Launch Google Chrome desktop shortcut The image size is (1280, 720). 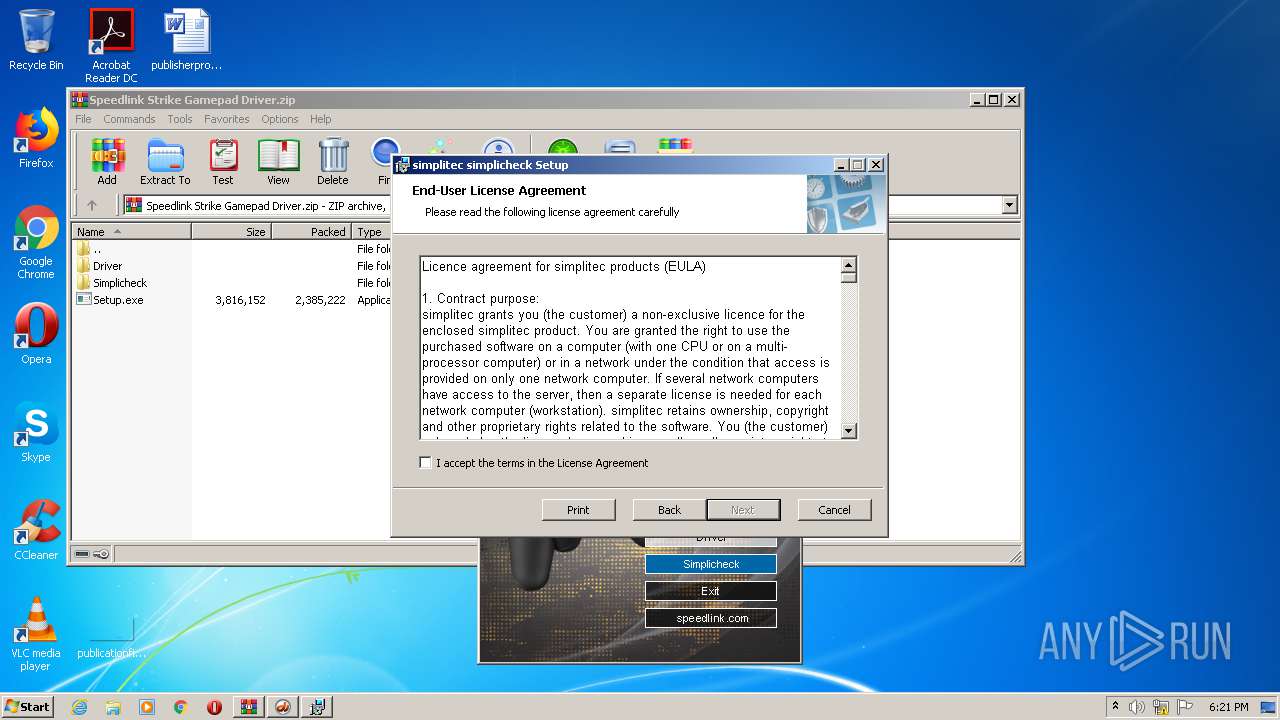click(x=36, y=242)
